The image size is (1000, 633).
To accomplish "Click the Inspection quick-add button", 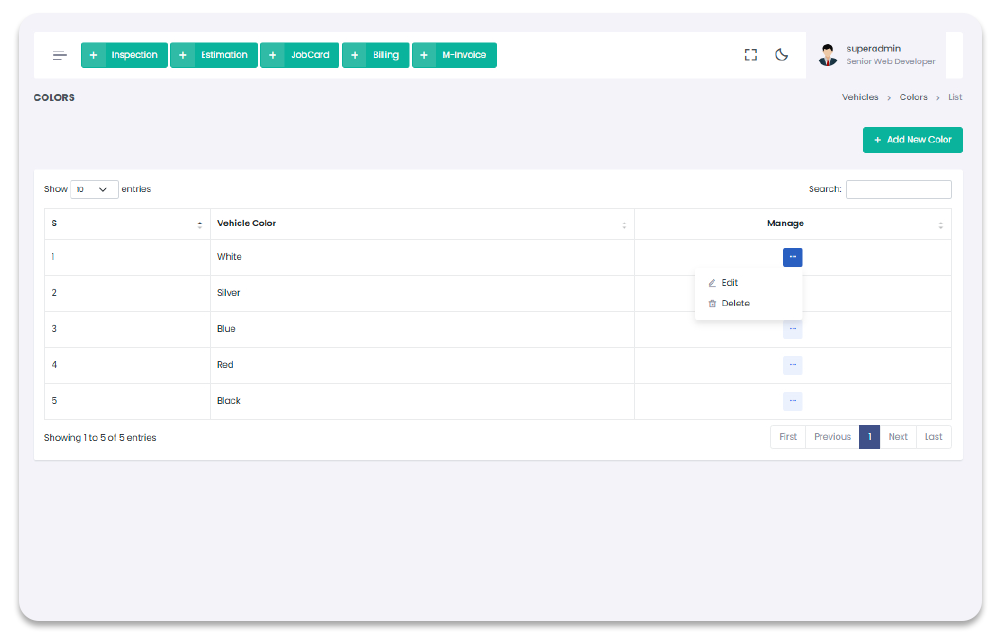I will click(x=122, y=55).
